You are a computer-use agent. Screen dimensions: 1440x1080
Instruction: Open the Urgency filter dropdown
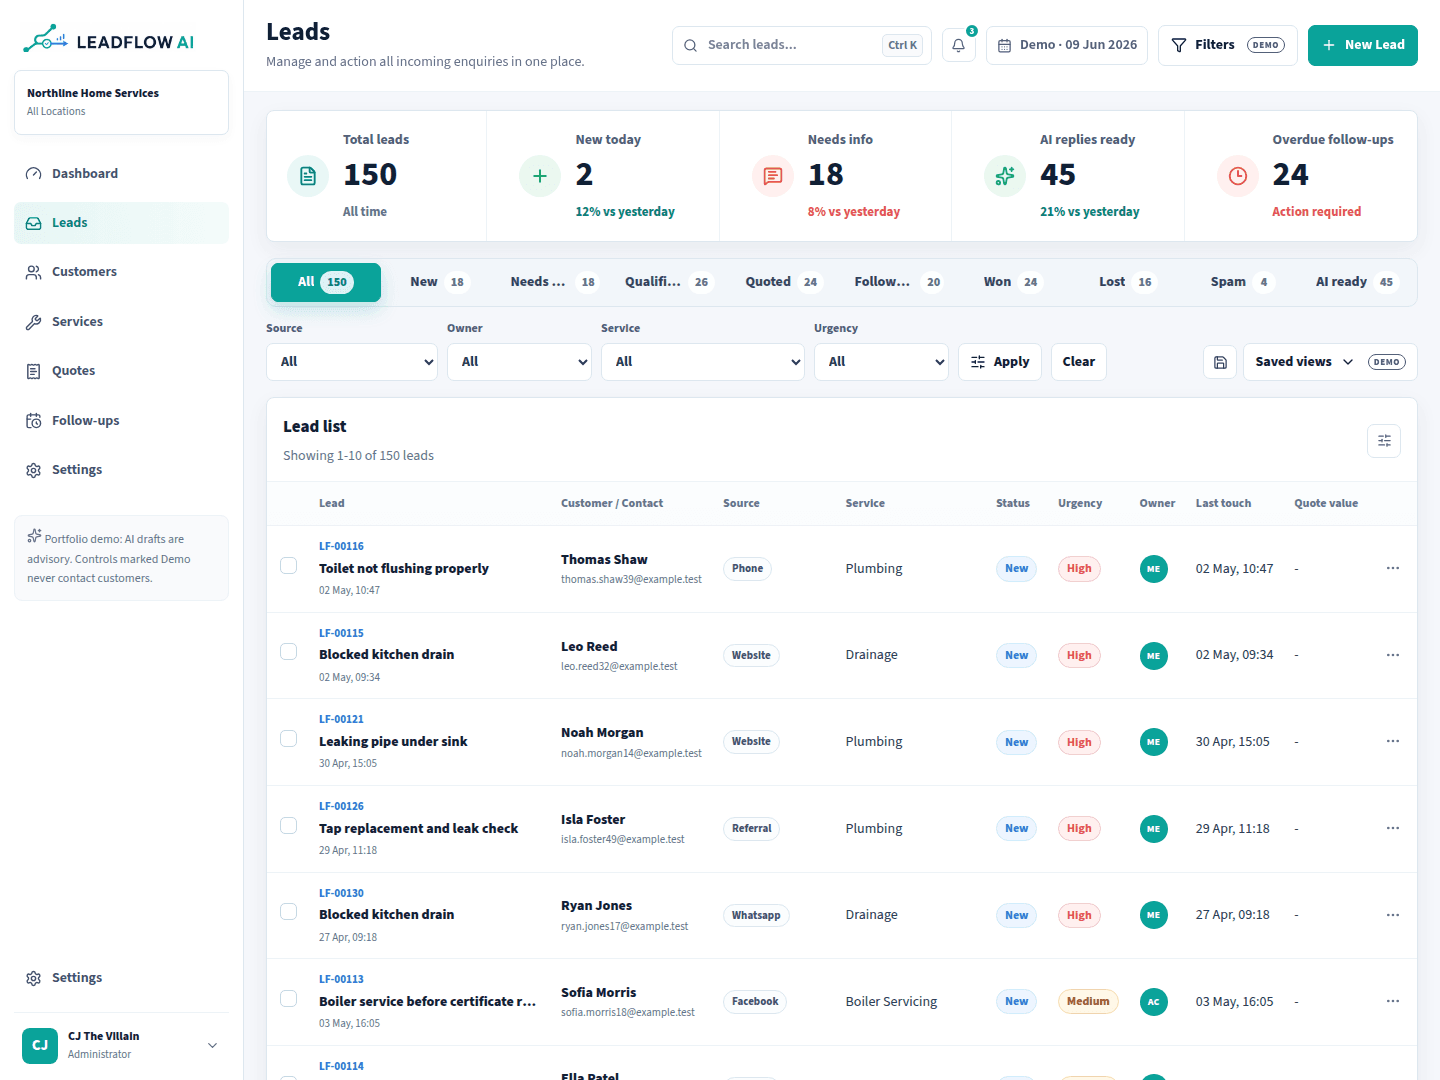(x=881, y=362)
